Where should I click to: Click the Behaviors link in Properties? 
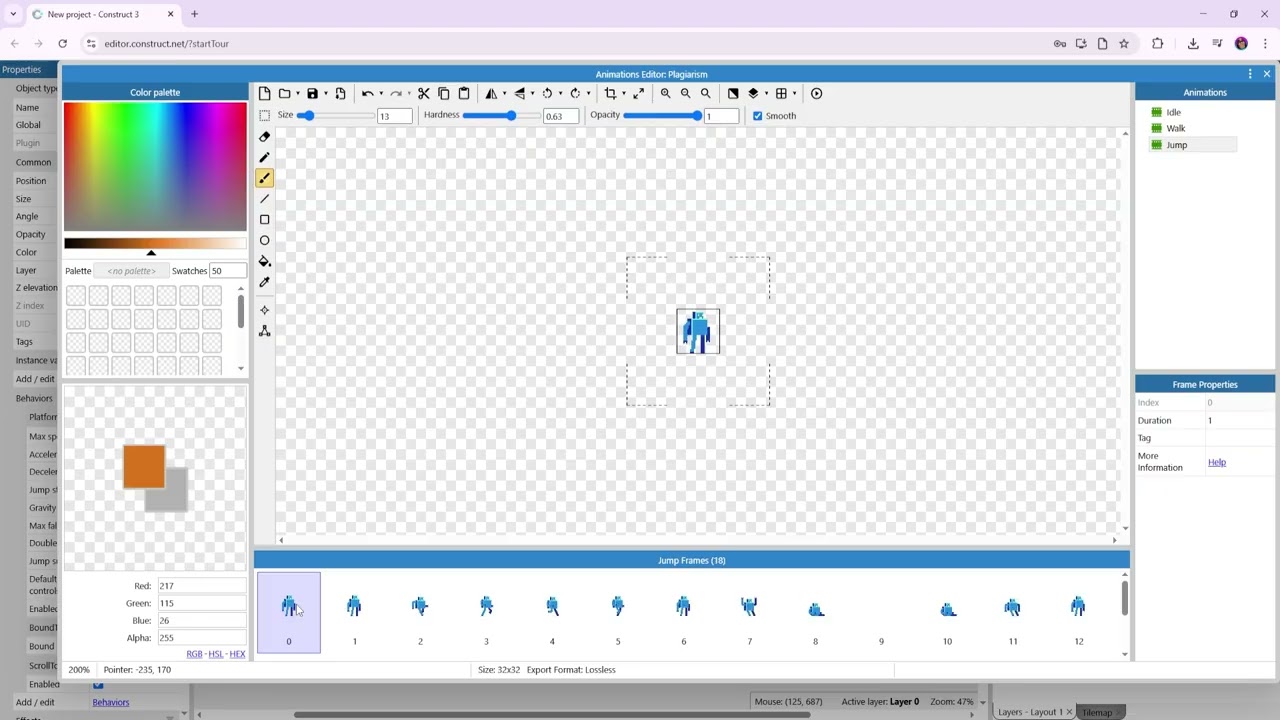pos(111,702)
